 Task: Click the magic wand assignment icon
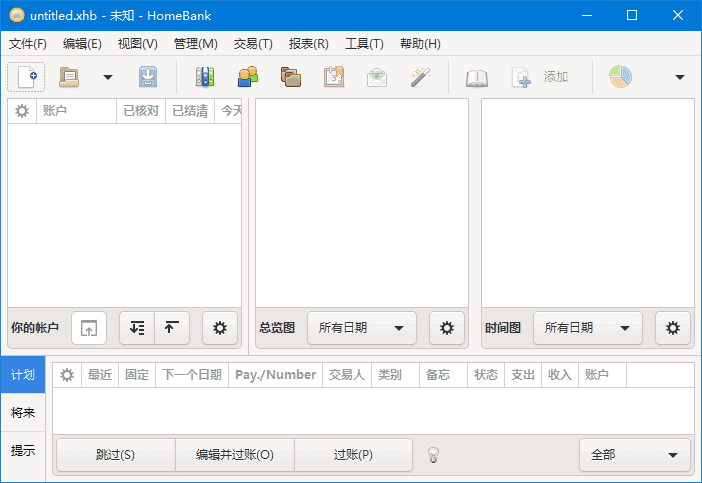420,77
